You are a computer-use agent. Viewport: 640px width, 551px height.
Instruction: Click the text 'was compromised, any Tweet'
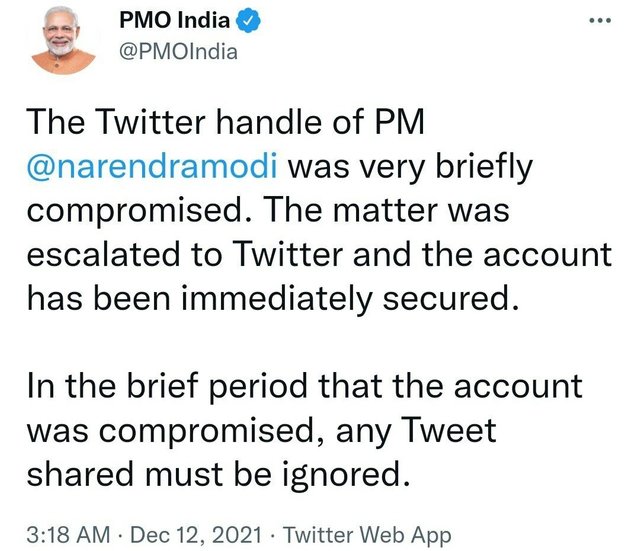pyautogui.click(x=262, y=431)
